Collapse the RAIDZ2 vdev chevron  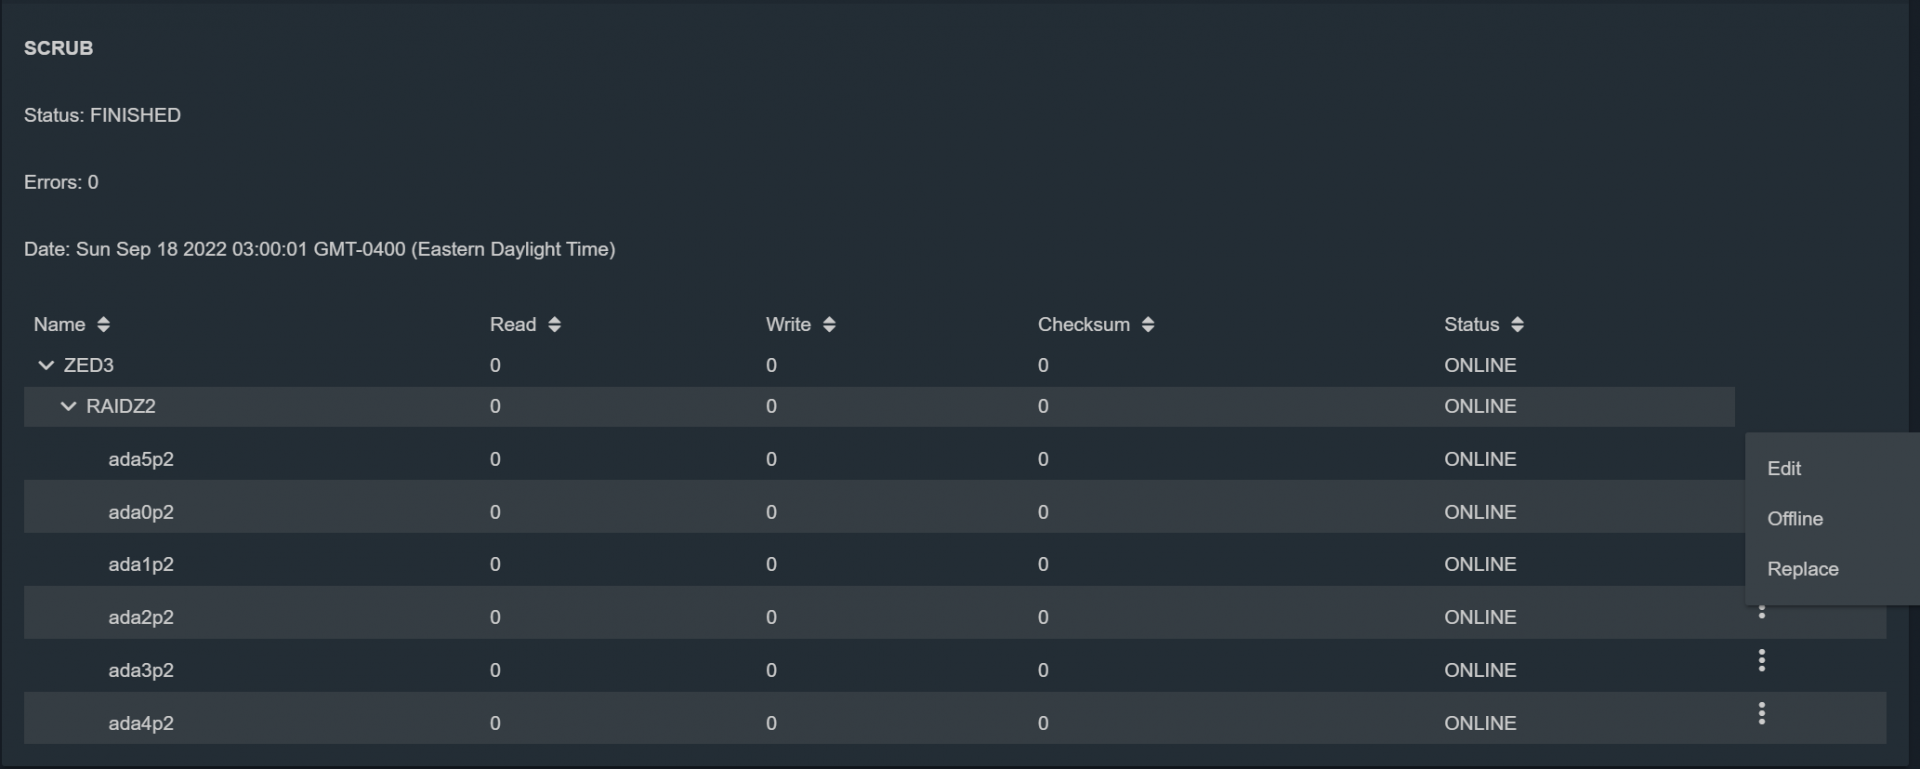[68, 406]
